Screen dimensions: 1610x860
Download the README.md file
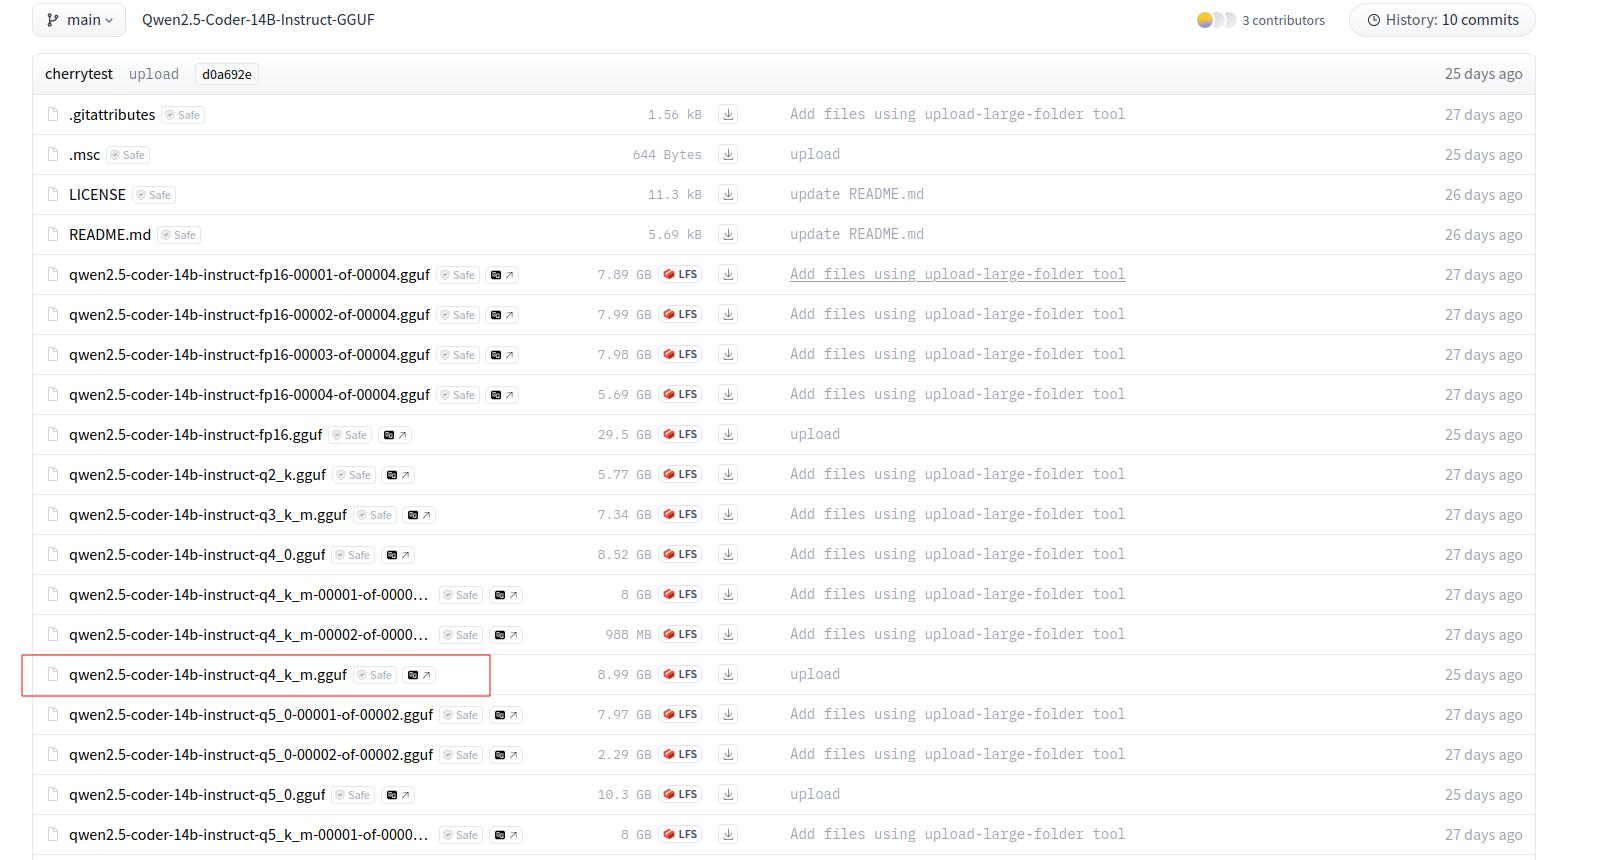728,234
